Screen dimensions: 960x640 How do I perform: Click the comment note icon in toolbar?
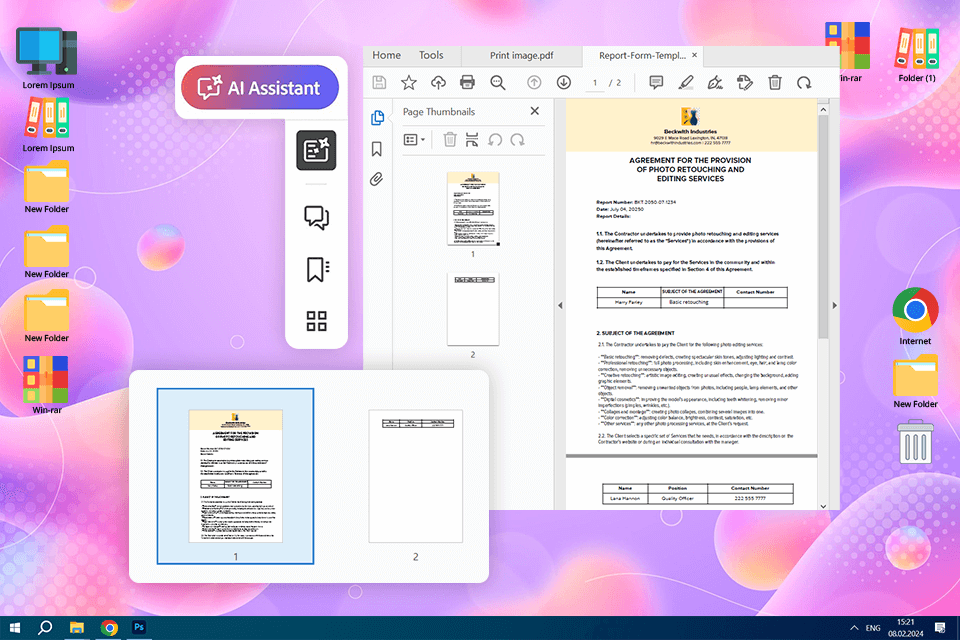click(x=656, y=83)
